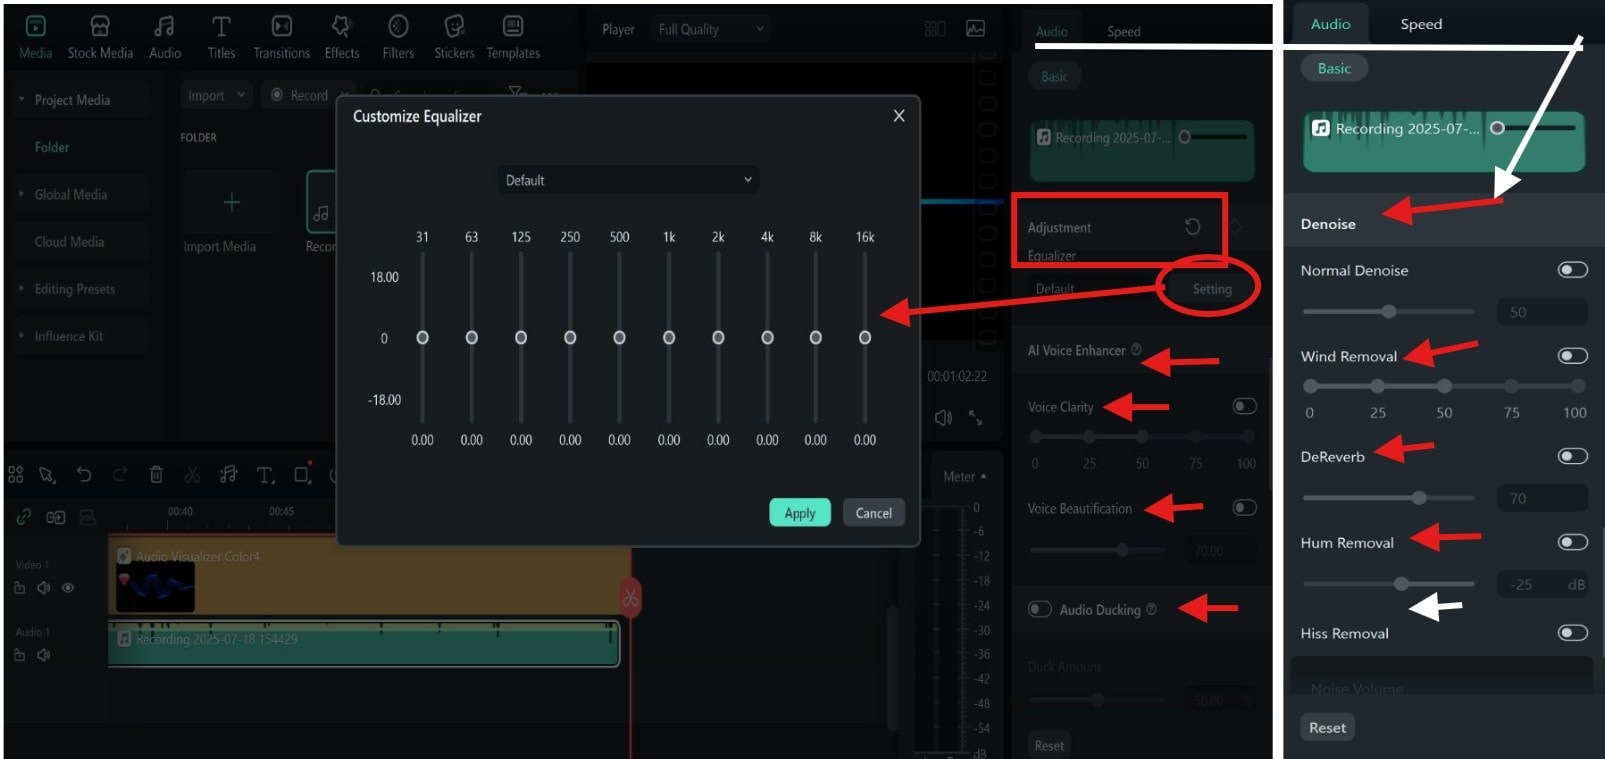This screenshot has width=1605, height=759.
Task: Click the 16k equalizer slider handle
Action: [x=865, y=338]
